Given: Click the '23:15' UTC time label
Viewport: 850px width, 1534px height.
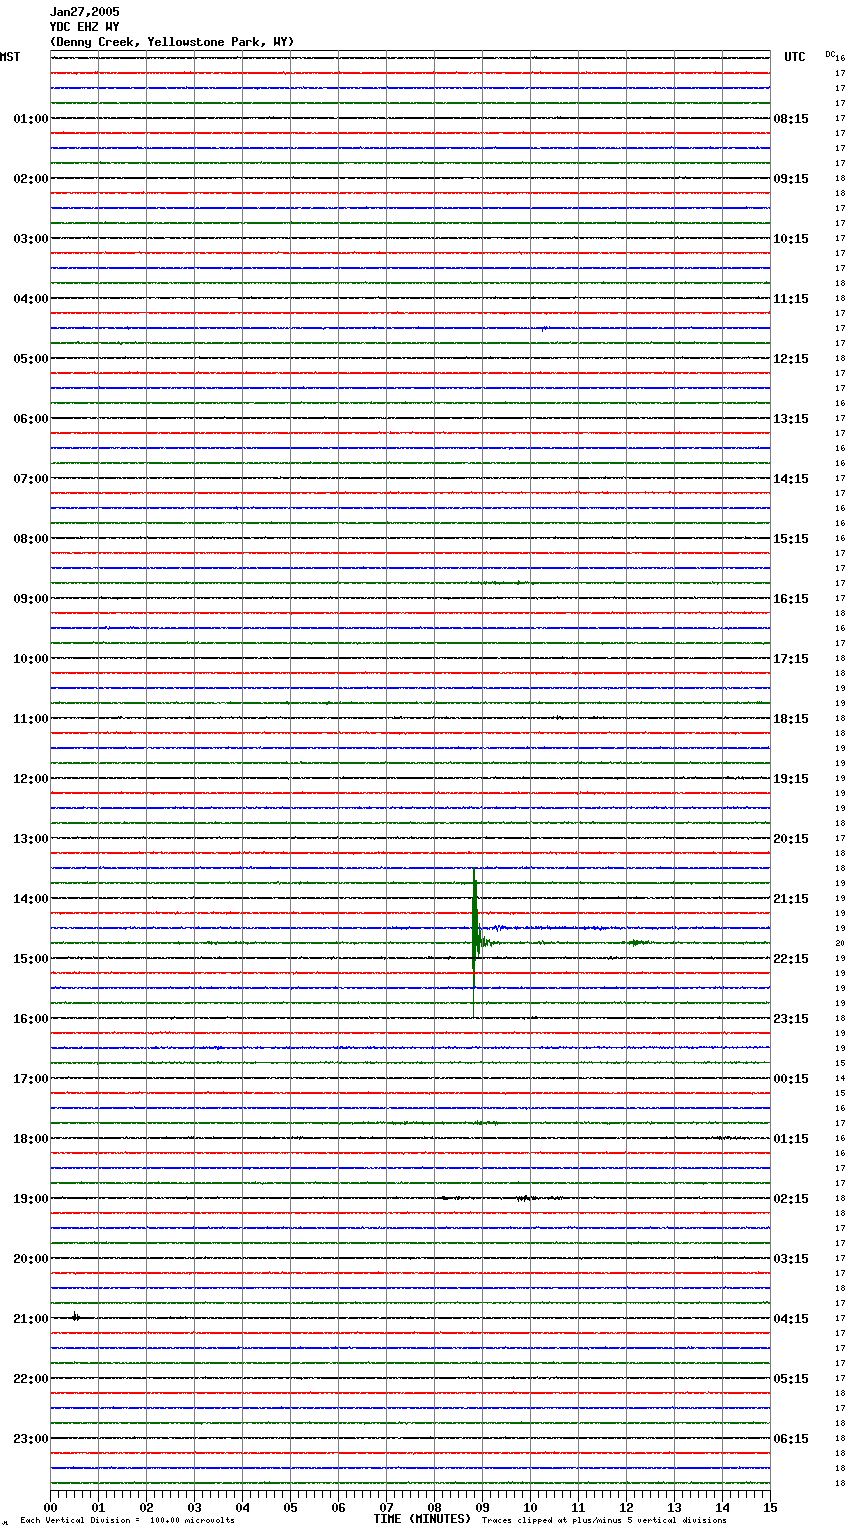Looking at the screenshot, I should 791,1019.
